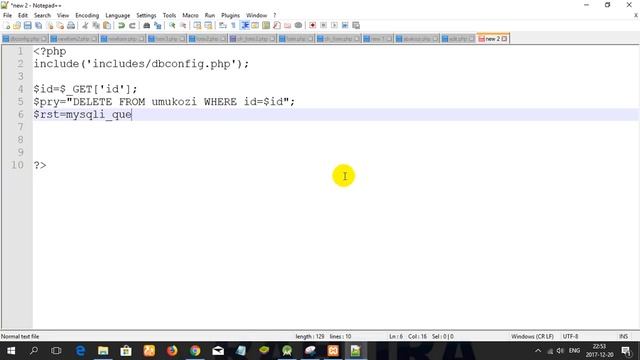The image size is (640, 360).
Task: Open File Explorer from the taskbar
Action: tap(103, 351)
